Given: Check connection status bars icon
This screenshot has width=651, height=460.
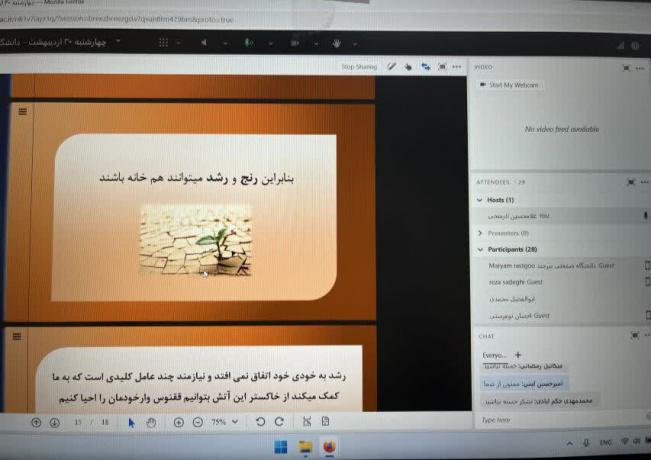Looking at the screenshot, I should 621,46.
